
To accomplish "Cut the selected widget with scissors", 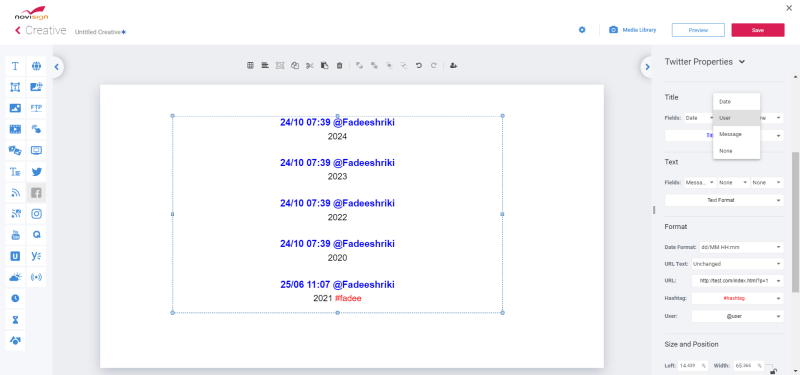I will 309,65.
